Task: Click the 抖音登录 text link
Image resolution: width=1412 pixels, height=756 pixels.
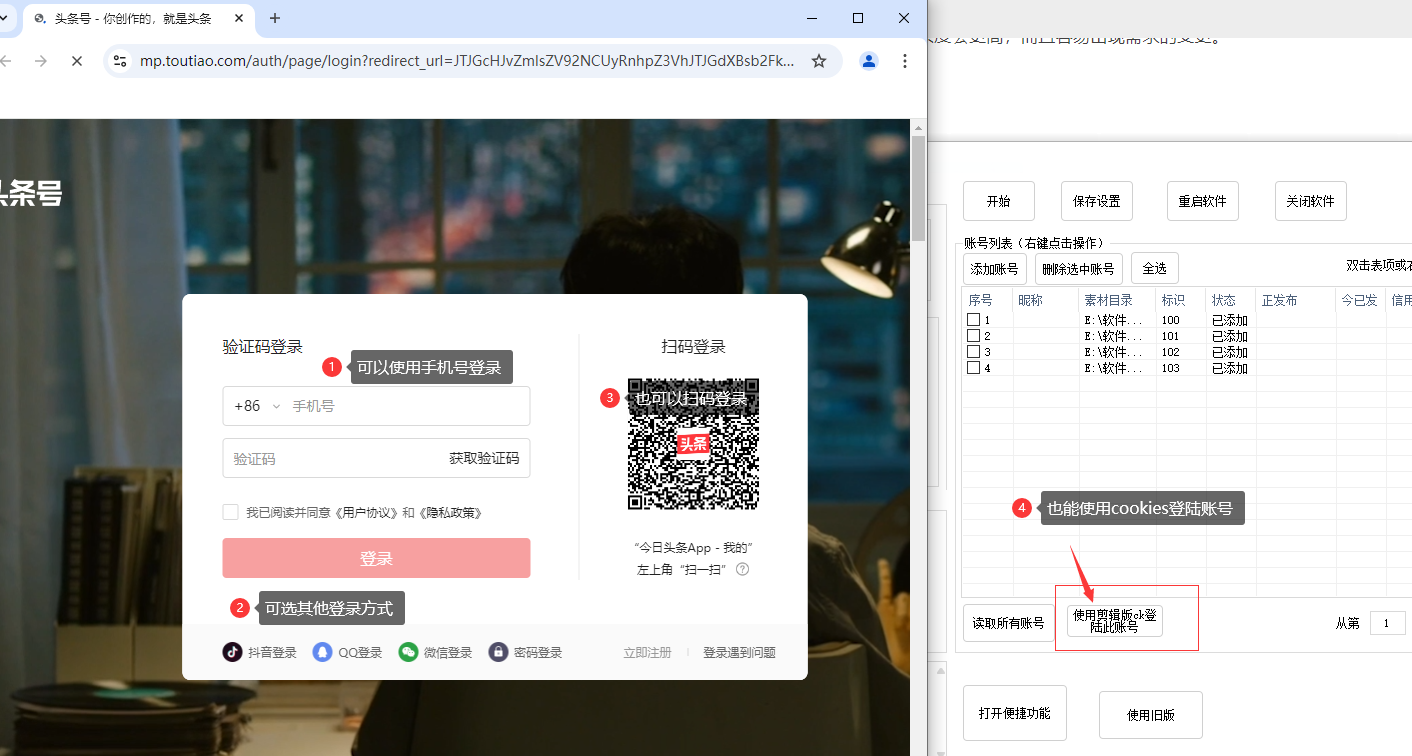Action: 272,653
